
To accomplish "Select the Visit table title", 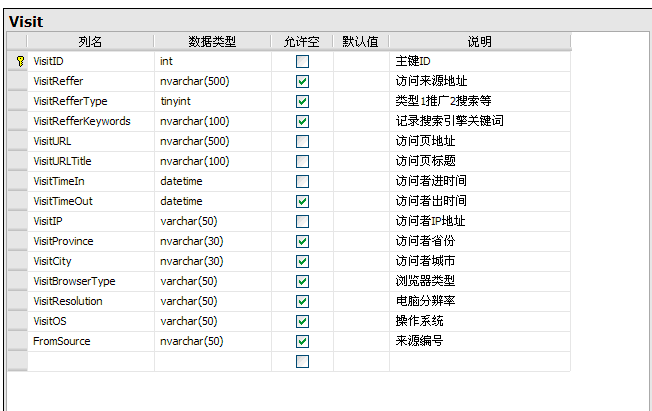I will (x=26, y=22).
